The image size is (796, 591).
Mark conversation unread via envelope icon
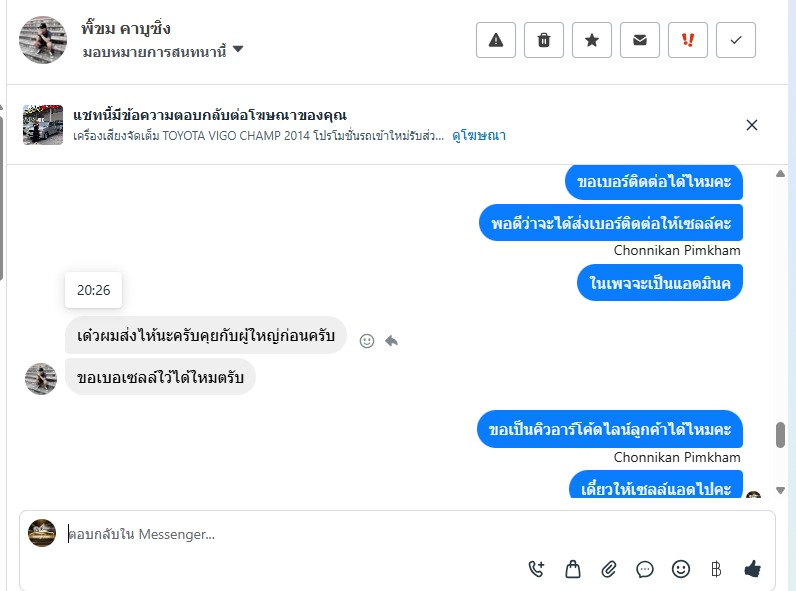click(640, 40)
